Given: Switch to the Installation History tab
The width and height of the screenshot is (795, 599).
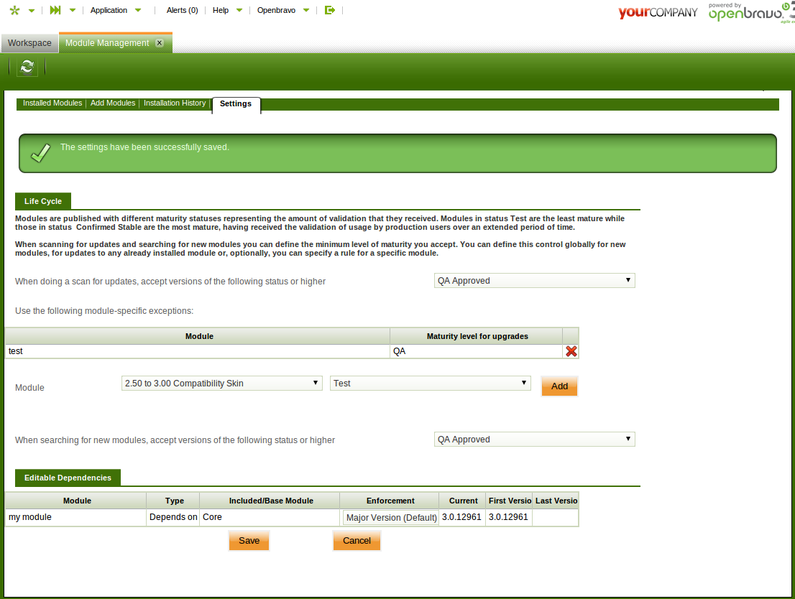Looking at the screenshot, I should [174, 103].
